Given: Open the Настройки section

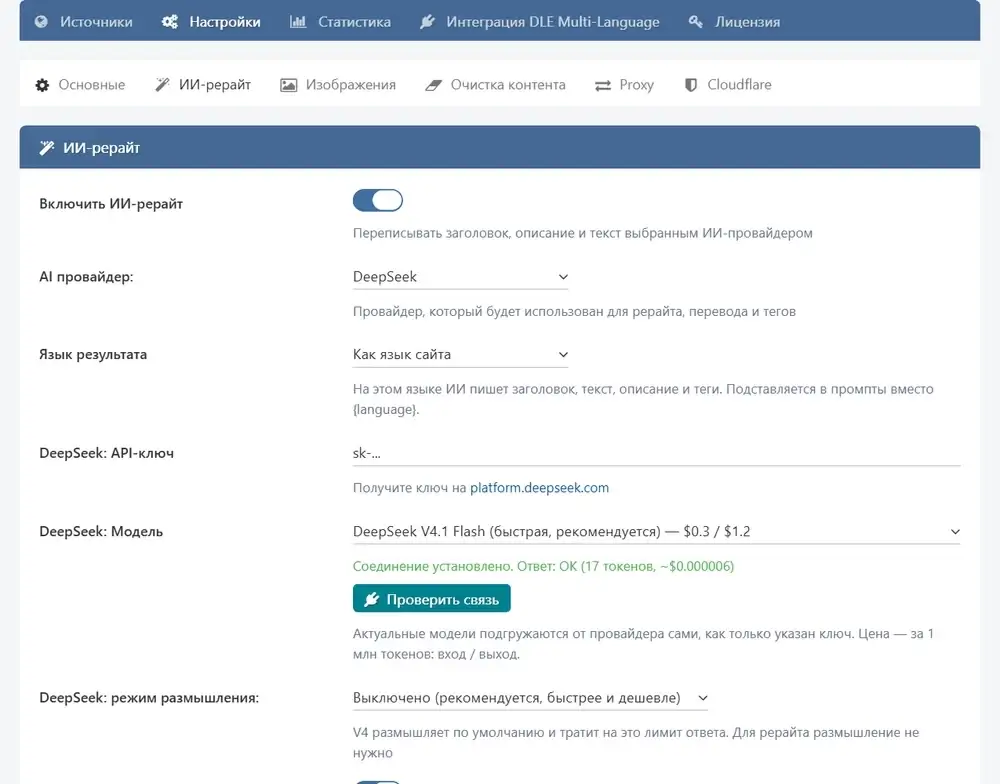Looking at the screenshot, I should (x=211, y=22).
